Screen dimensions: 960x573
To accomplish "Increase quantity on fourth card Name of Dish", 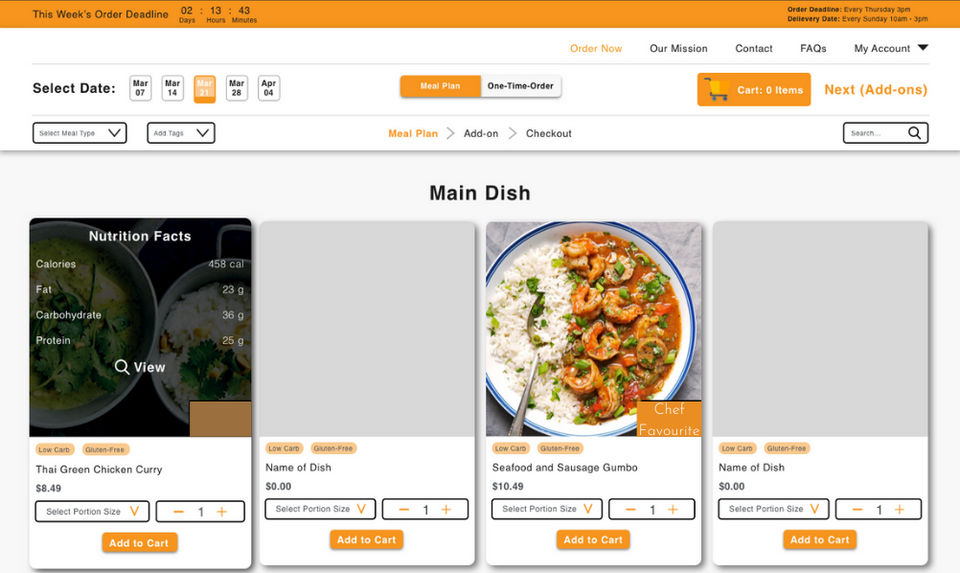I will (899, 509).
